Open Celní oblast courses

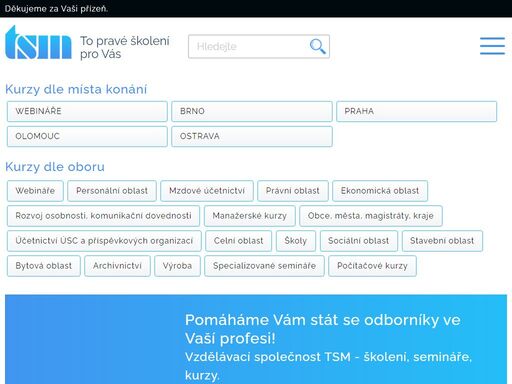(x=239, y=241)
